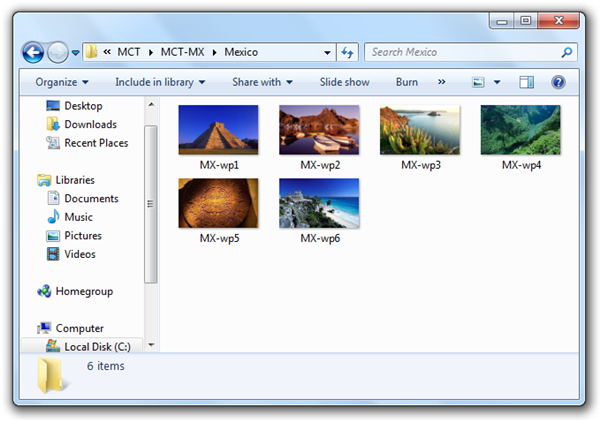
Task: Click the Back navigation arrow button
Action: 32,52
